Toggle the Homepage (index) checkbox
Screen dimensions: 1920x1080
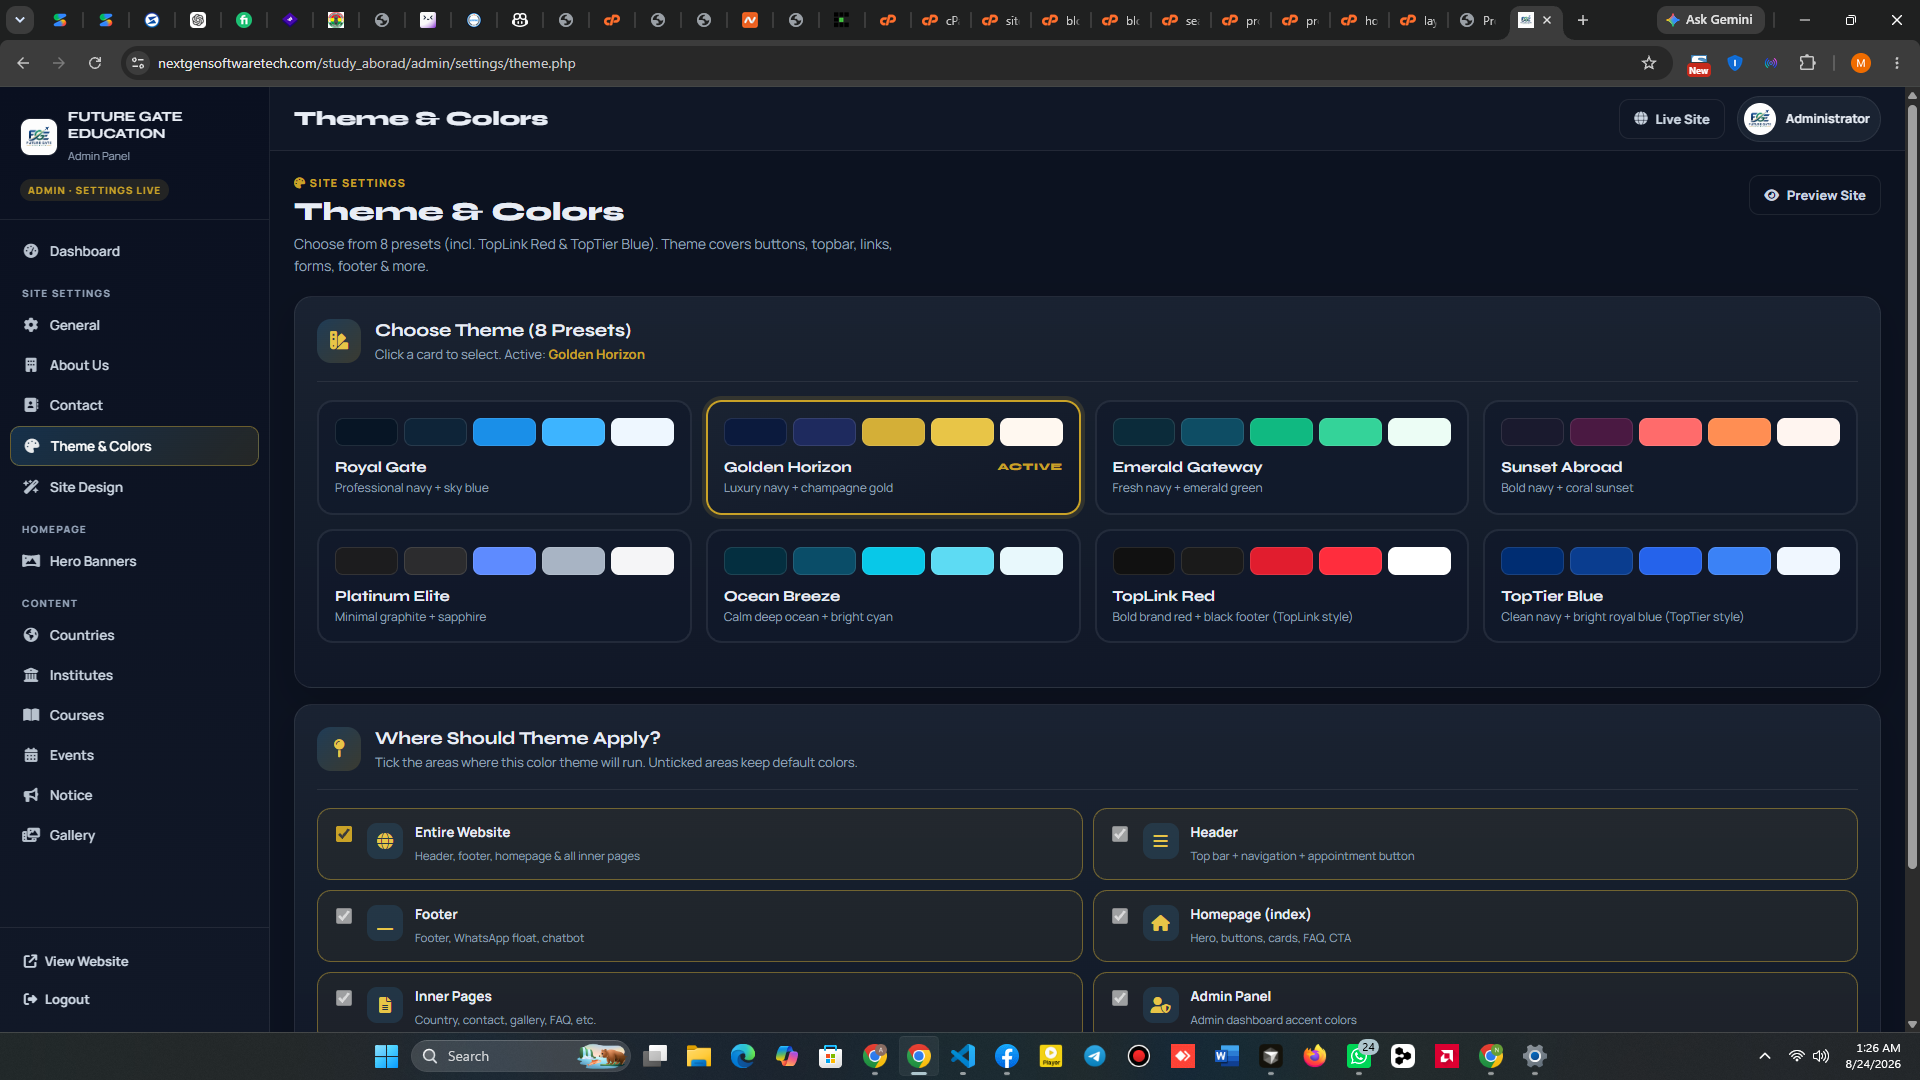[1120, 916]
